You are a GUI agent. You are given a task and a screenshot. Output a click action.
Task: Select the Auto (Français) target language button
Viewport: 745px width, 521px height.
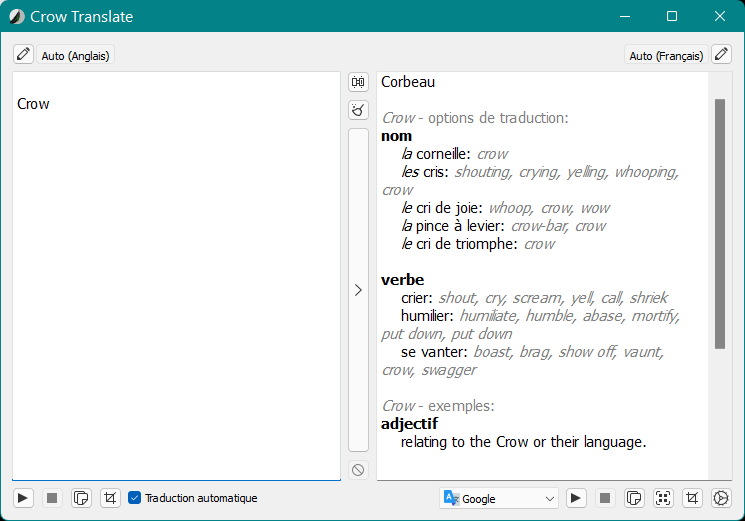666,56
